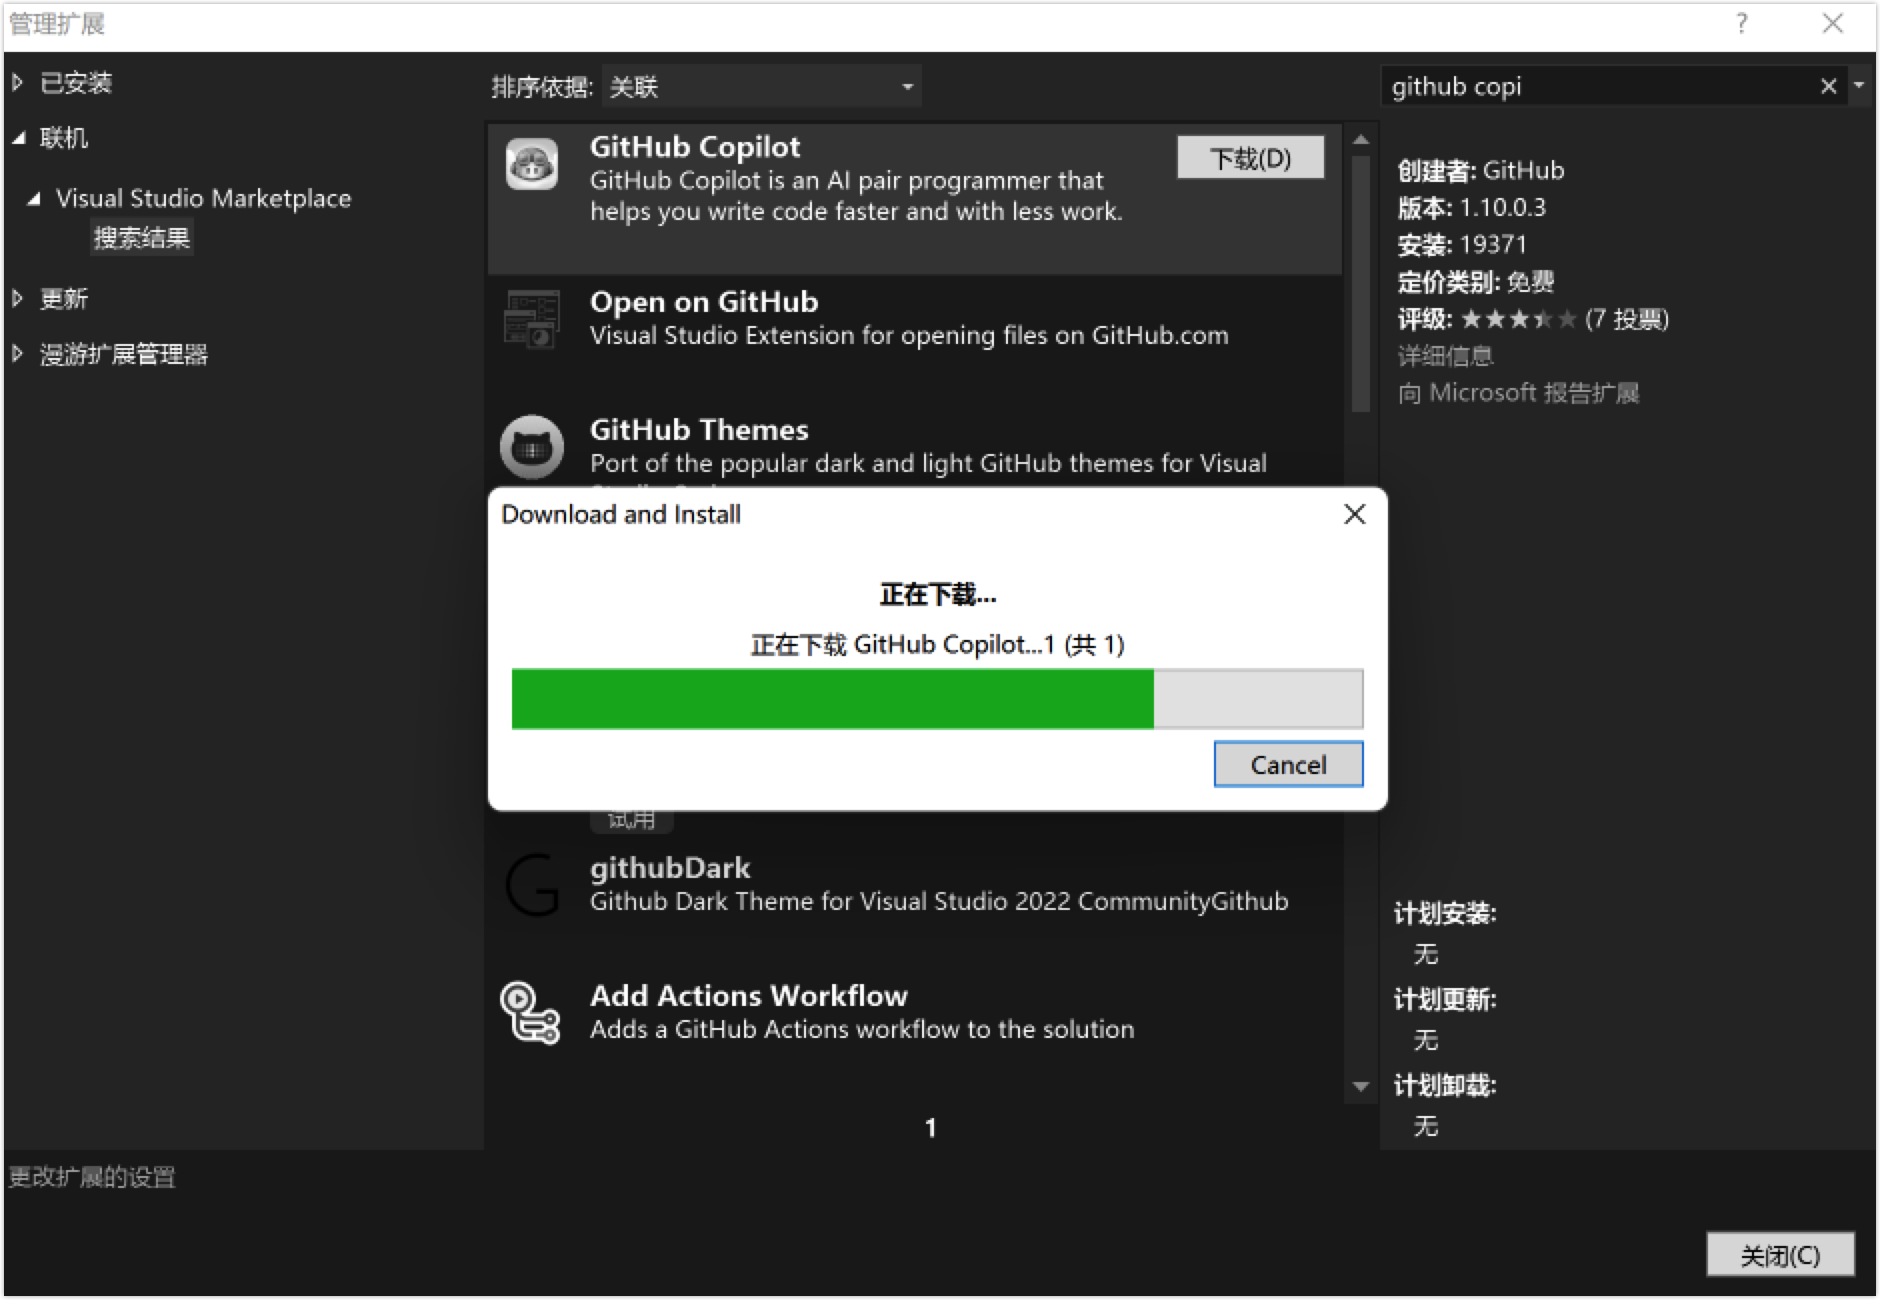This screenshot has width=1880, height=1300.
Task: Click the Add Actions Workflow icon
Action: 530,1012
